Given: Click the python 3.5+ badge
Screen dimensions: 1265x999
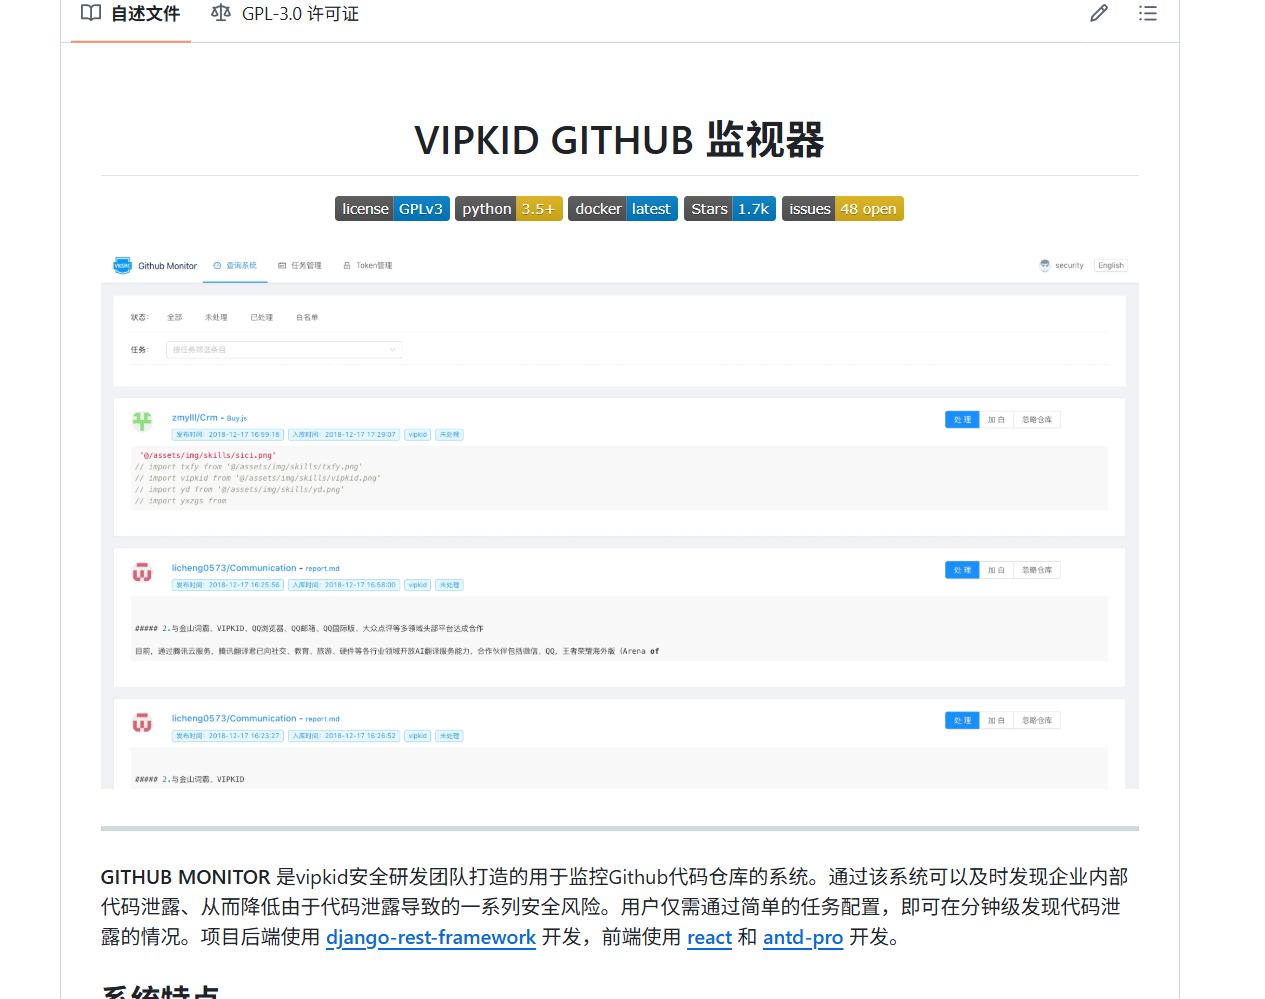Looking at the screenshot, I should pos(509,208).
